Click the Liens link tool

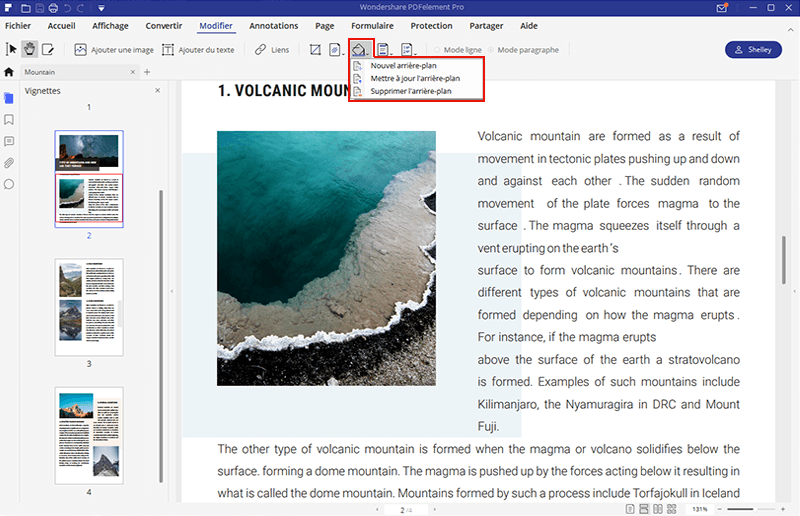click(272, 50)
